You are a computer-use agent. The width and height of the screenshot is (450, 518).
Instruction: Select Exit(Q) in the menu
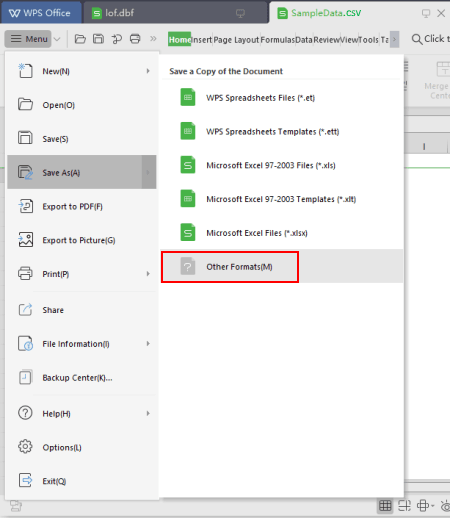point(82,481)
